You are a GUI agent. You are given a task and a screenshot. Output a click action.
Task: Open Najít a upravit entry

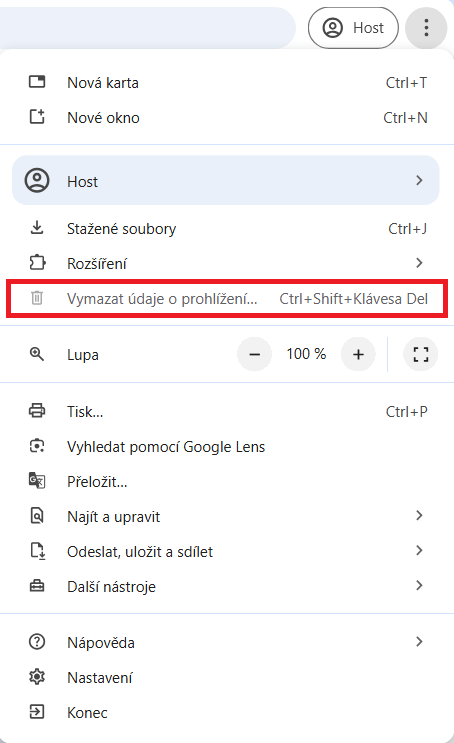pyautogui.click(x=227, y=516)
